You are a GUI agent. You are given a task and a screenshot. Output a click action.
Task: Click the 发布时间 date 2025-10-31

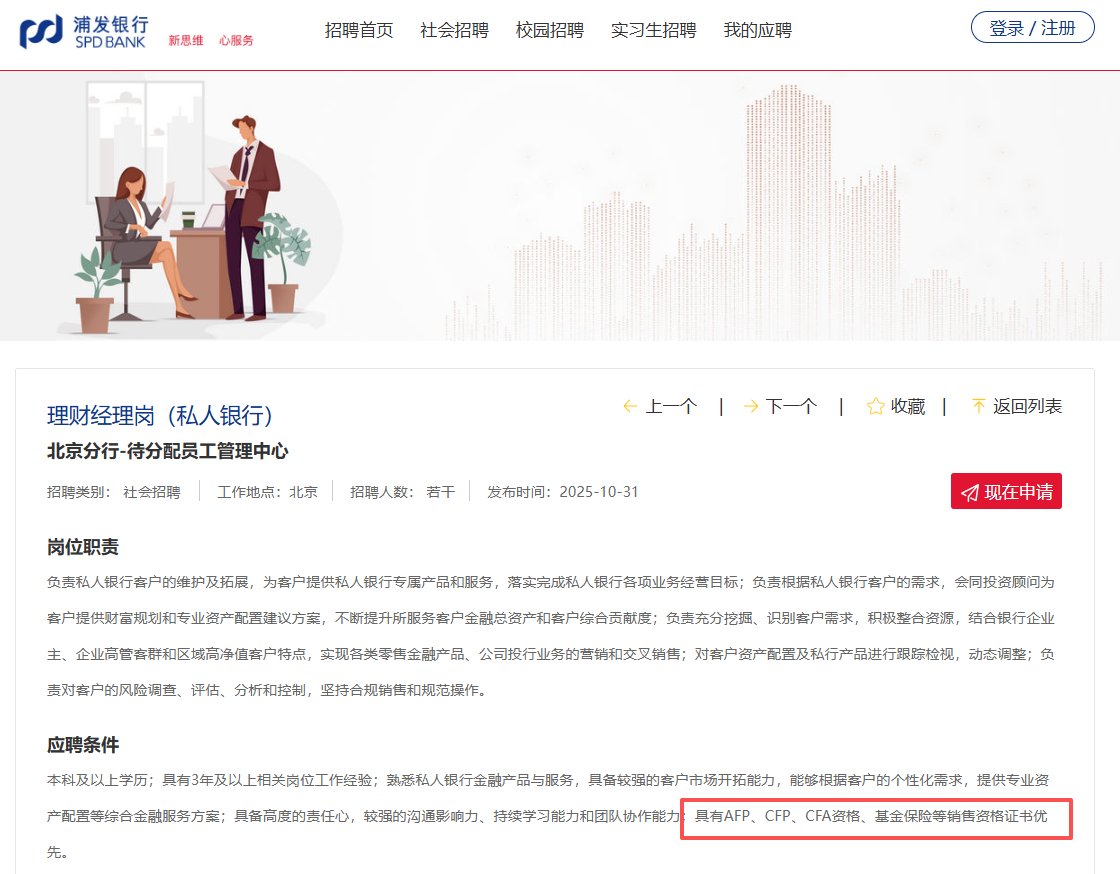coord(598,492)
